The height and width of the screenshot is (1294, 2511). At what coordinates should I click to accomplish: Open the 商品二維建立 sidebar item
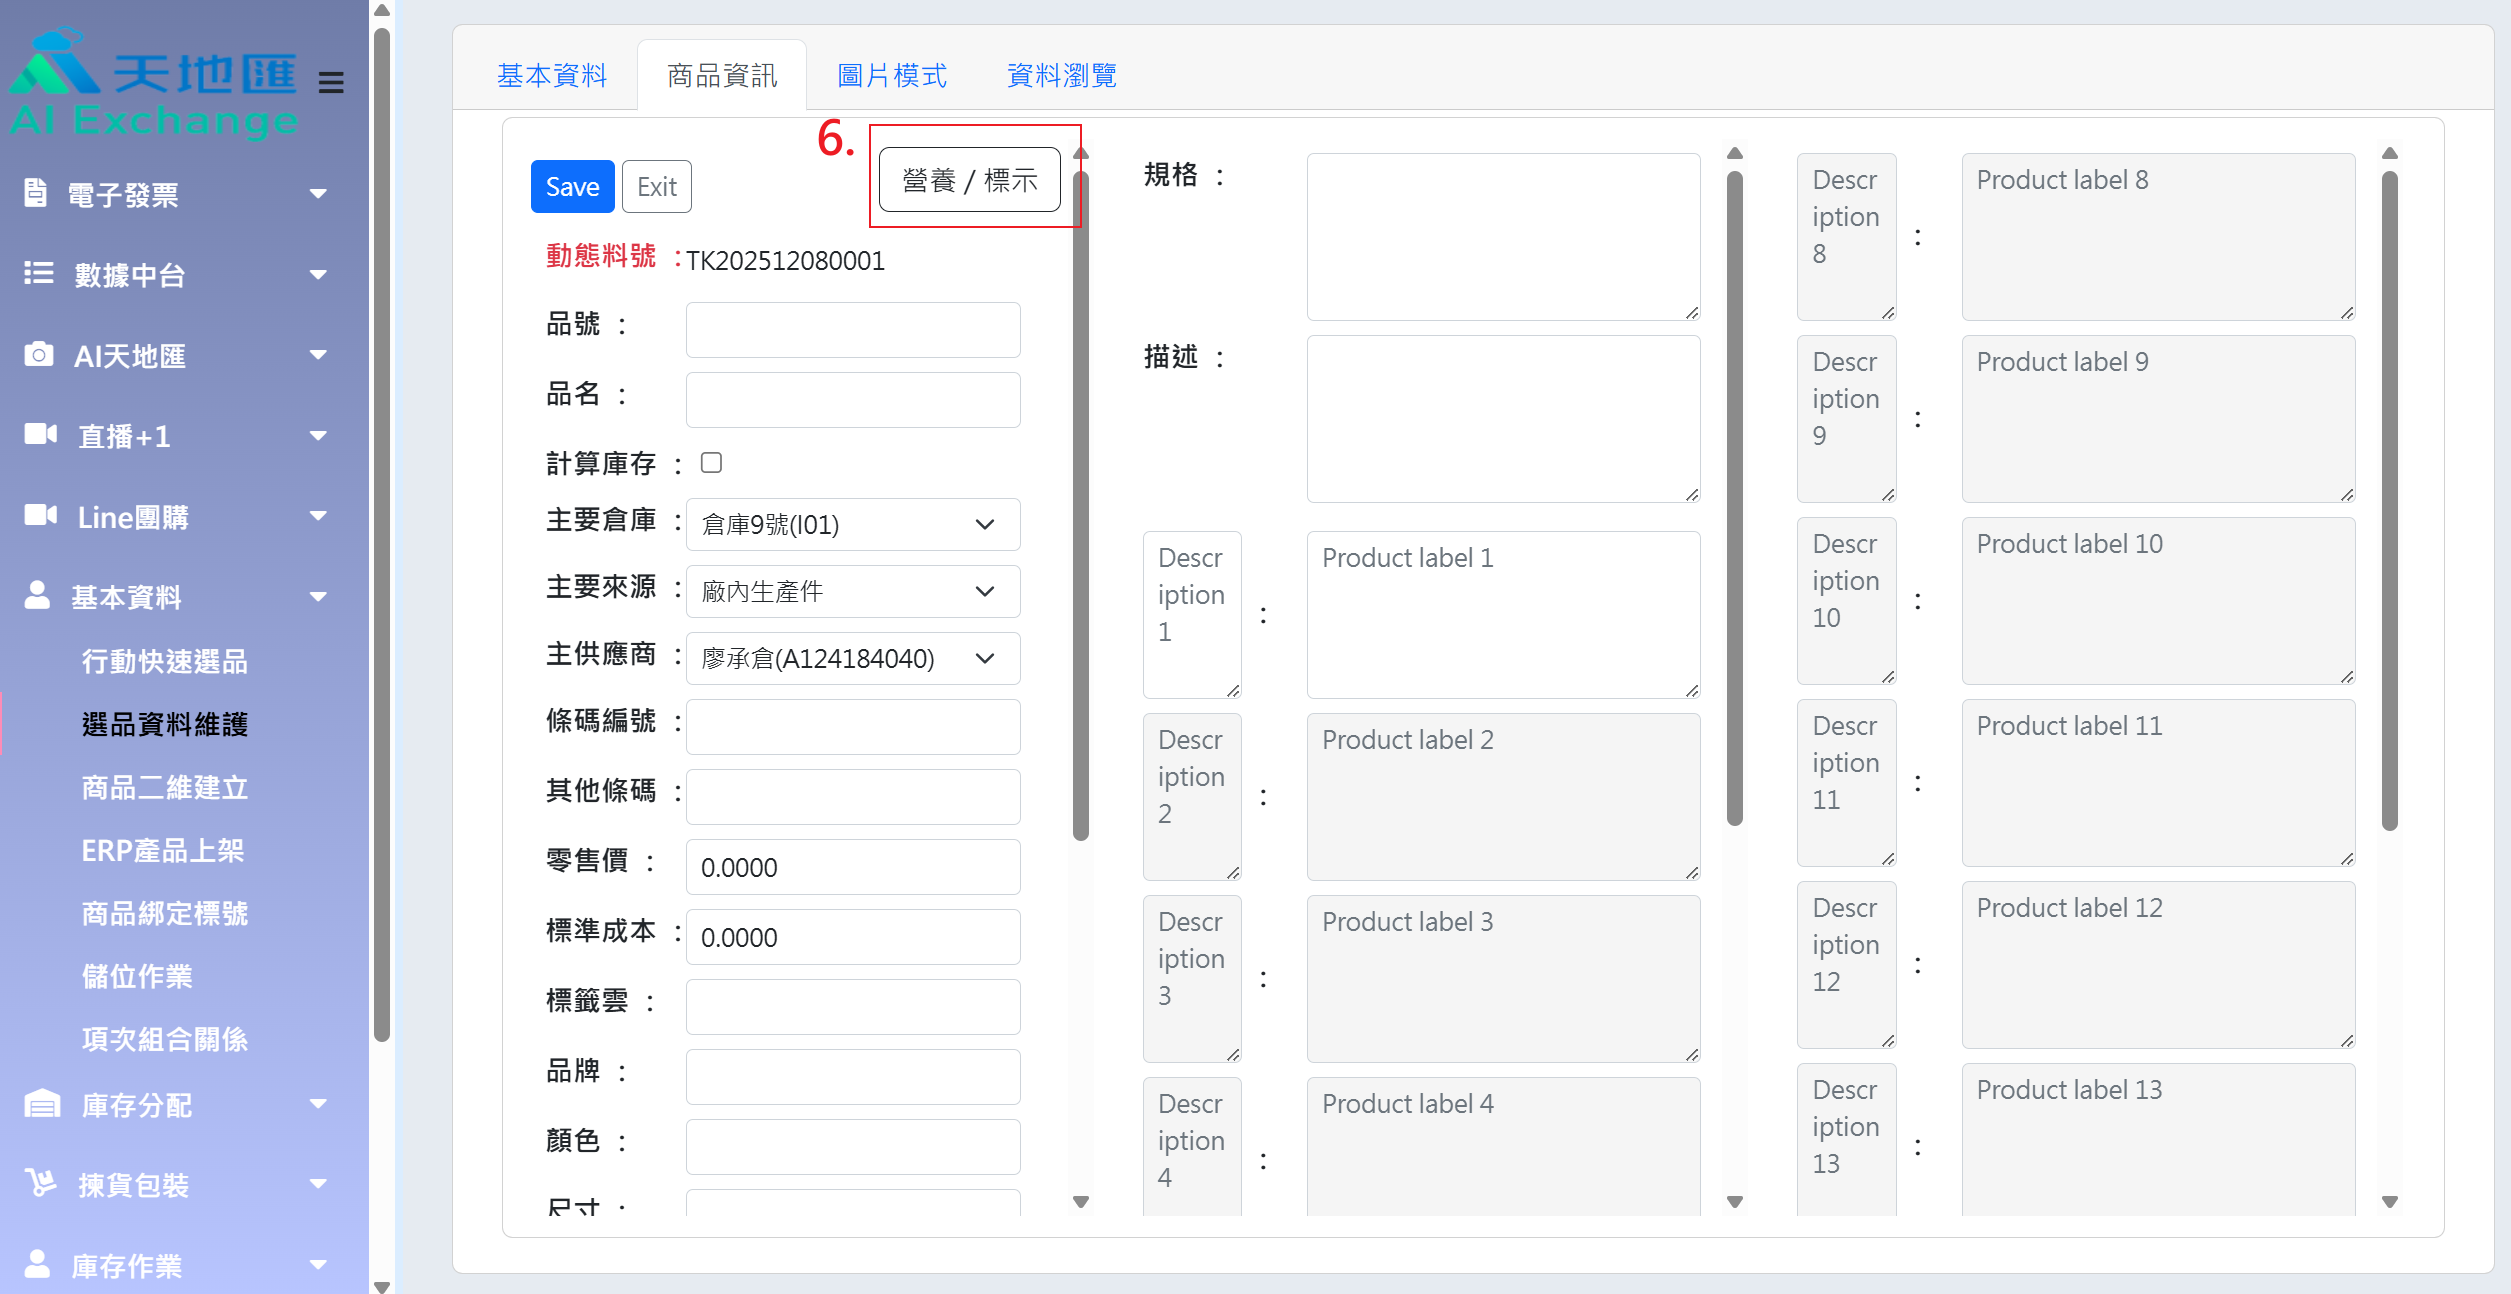pos(165,788)
